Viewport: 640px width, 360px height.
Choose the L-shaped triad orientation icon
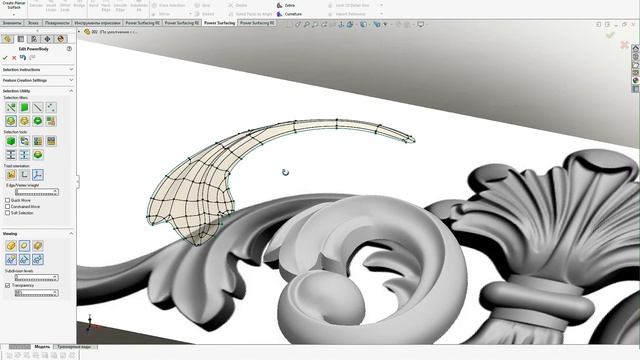click(x=24, y=175)
